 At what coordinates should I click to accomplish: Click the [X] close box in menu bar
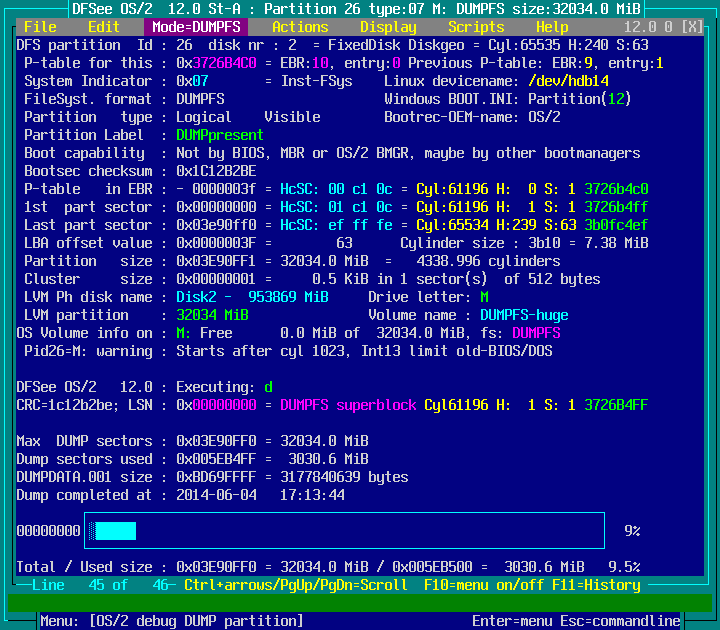(x=691, y=27)
